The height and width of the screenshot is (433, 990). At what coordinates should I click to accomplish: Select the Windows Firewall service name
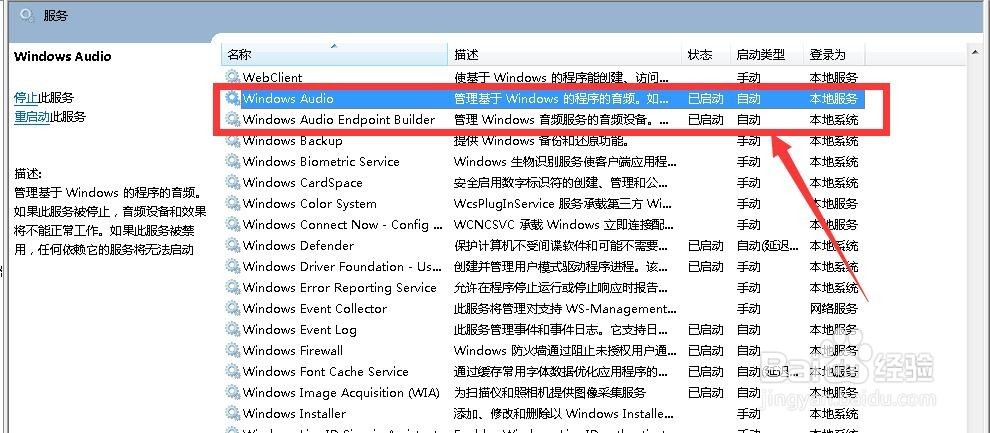pos(293,350)
